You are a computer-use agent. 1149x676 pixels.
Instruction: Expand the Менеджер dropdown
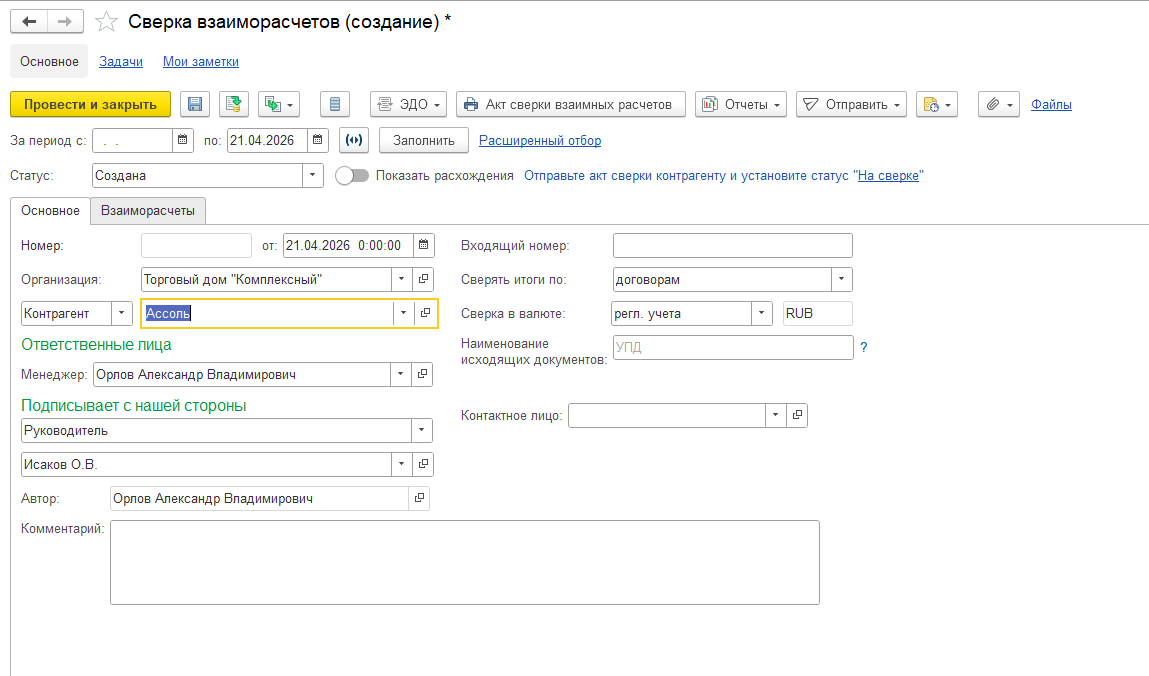point(400,374)
